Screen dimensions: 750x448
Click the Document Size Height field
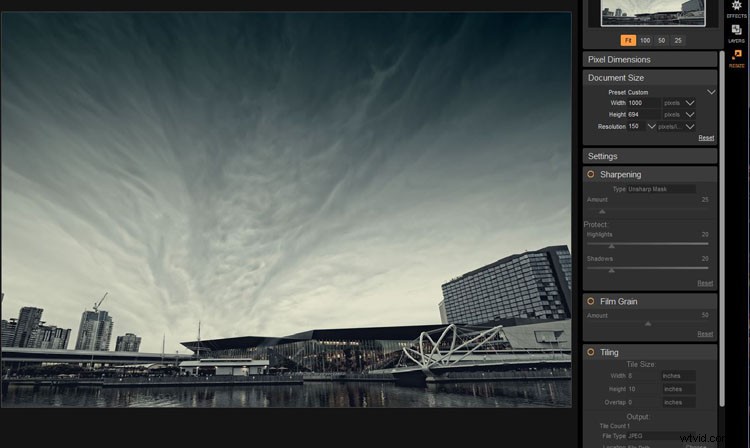[644, 115]
